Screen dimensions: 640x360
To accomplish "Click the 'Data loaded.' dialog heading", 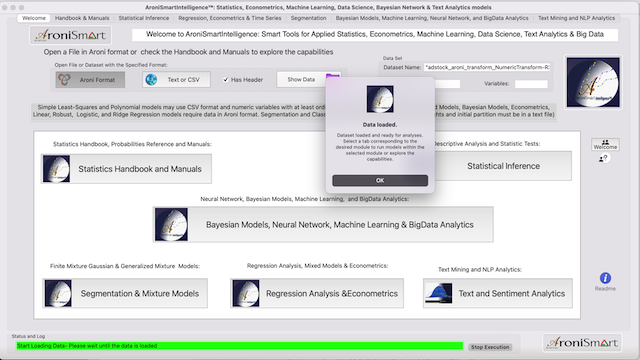I will coord(380,124).
